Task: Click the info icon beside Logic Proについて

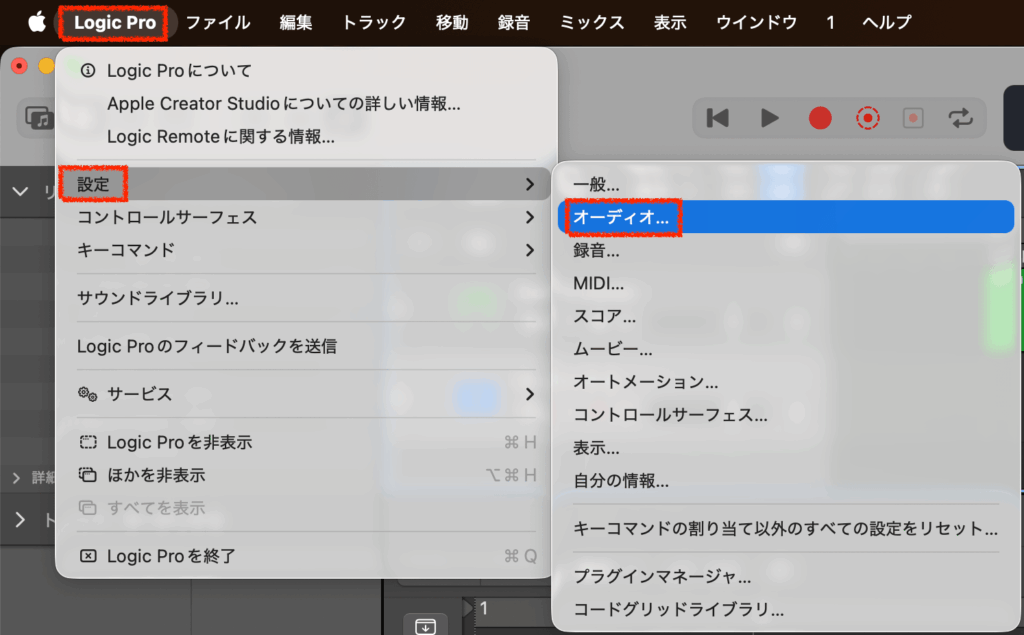Action: pyautogui.click(x=88, y=71)
